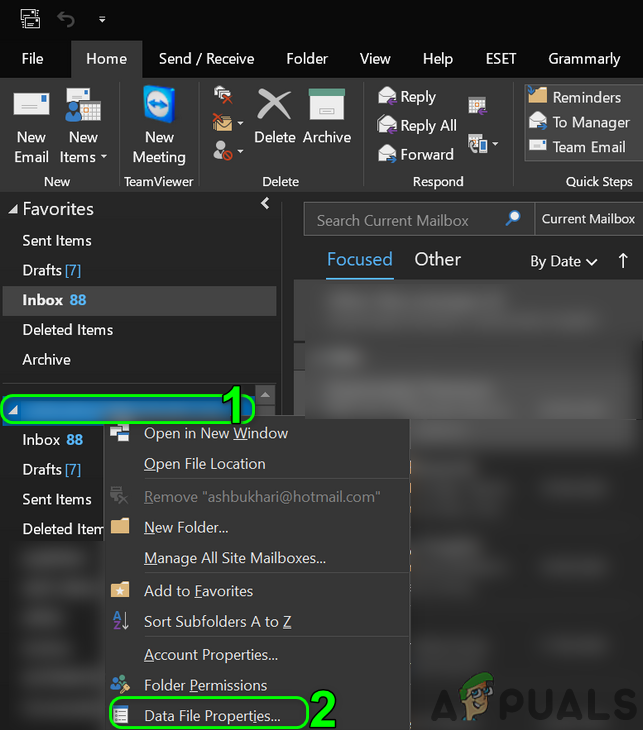Click Reply in the Respond group
The width and height of the screenshot is (643, 730).
click(x=407, y=97)
